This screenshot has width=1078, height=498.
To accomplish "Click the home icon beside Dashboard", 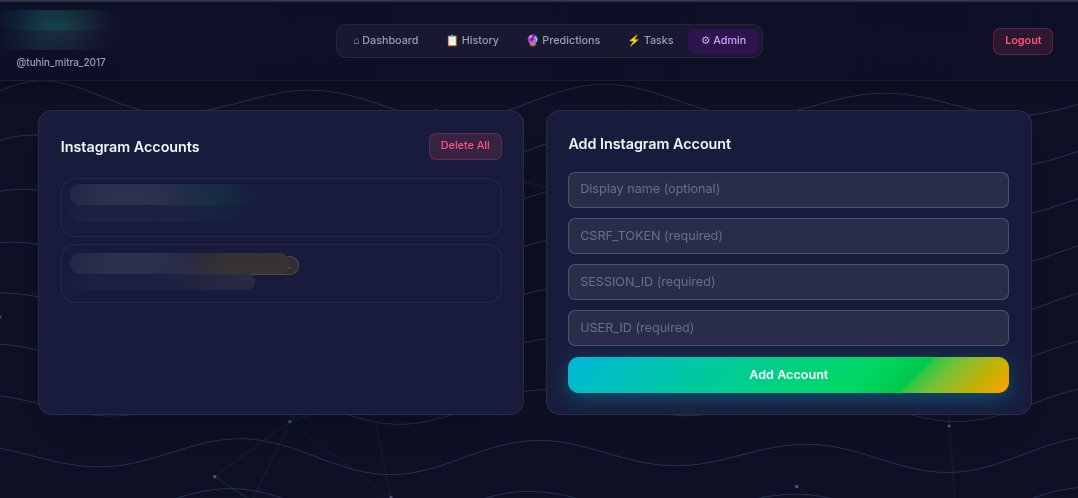I will (x=356, y=41).
